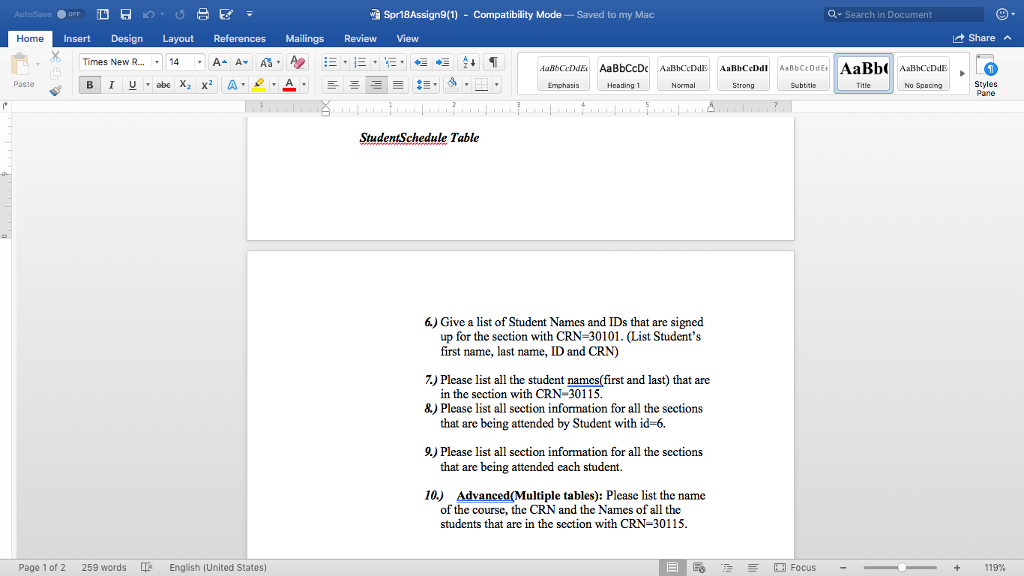Open the References tab
Image resolution: width=1024 pixels, height=576 pixels.
coord(240,39)
